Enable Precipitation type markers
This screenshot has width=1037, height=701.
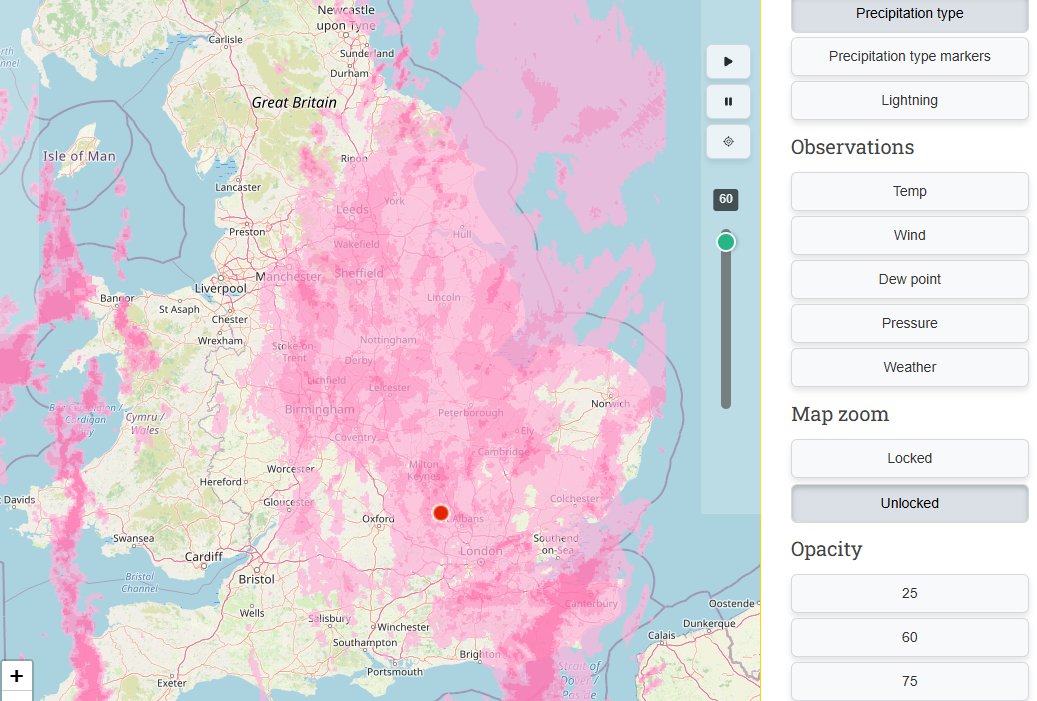click(908, 56)
